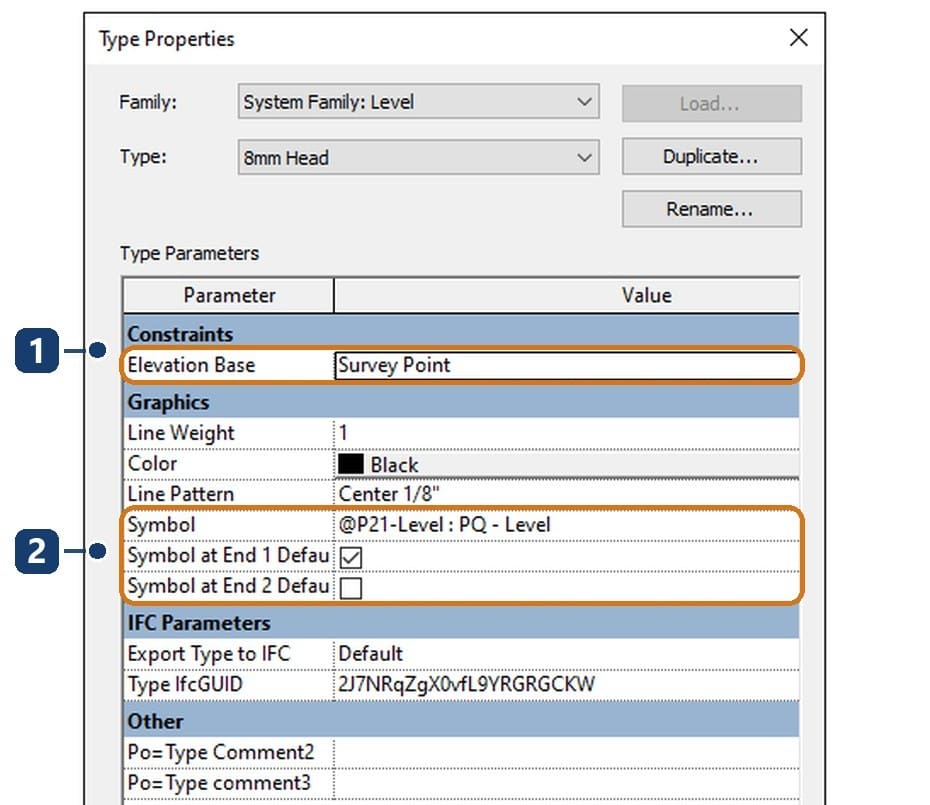Click the Type IfcGUID parameter label
Viewport: 930px width, 805px height.
[185, 685]
